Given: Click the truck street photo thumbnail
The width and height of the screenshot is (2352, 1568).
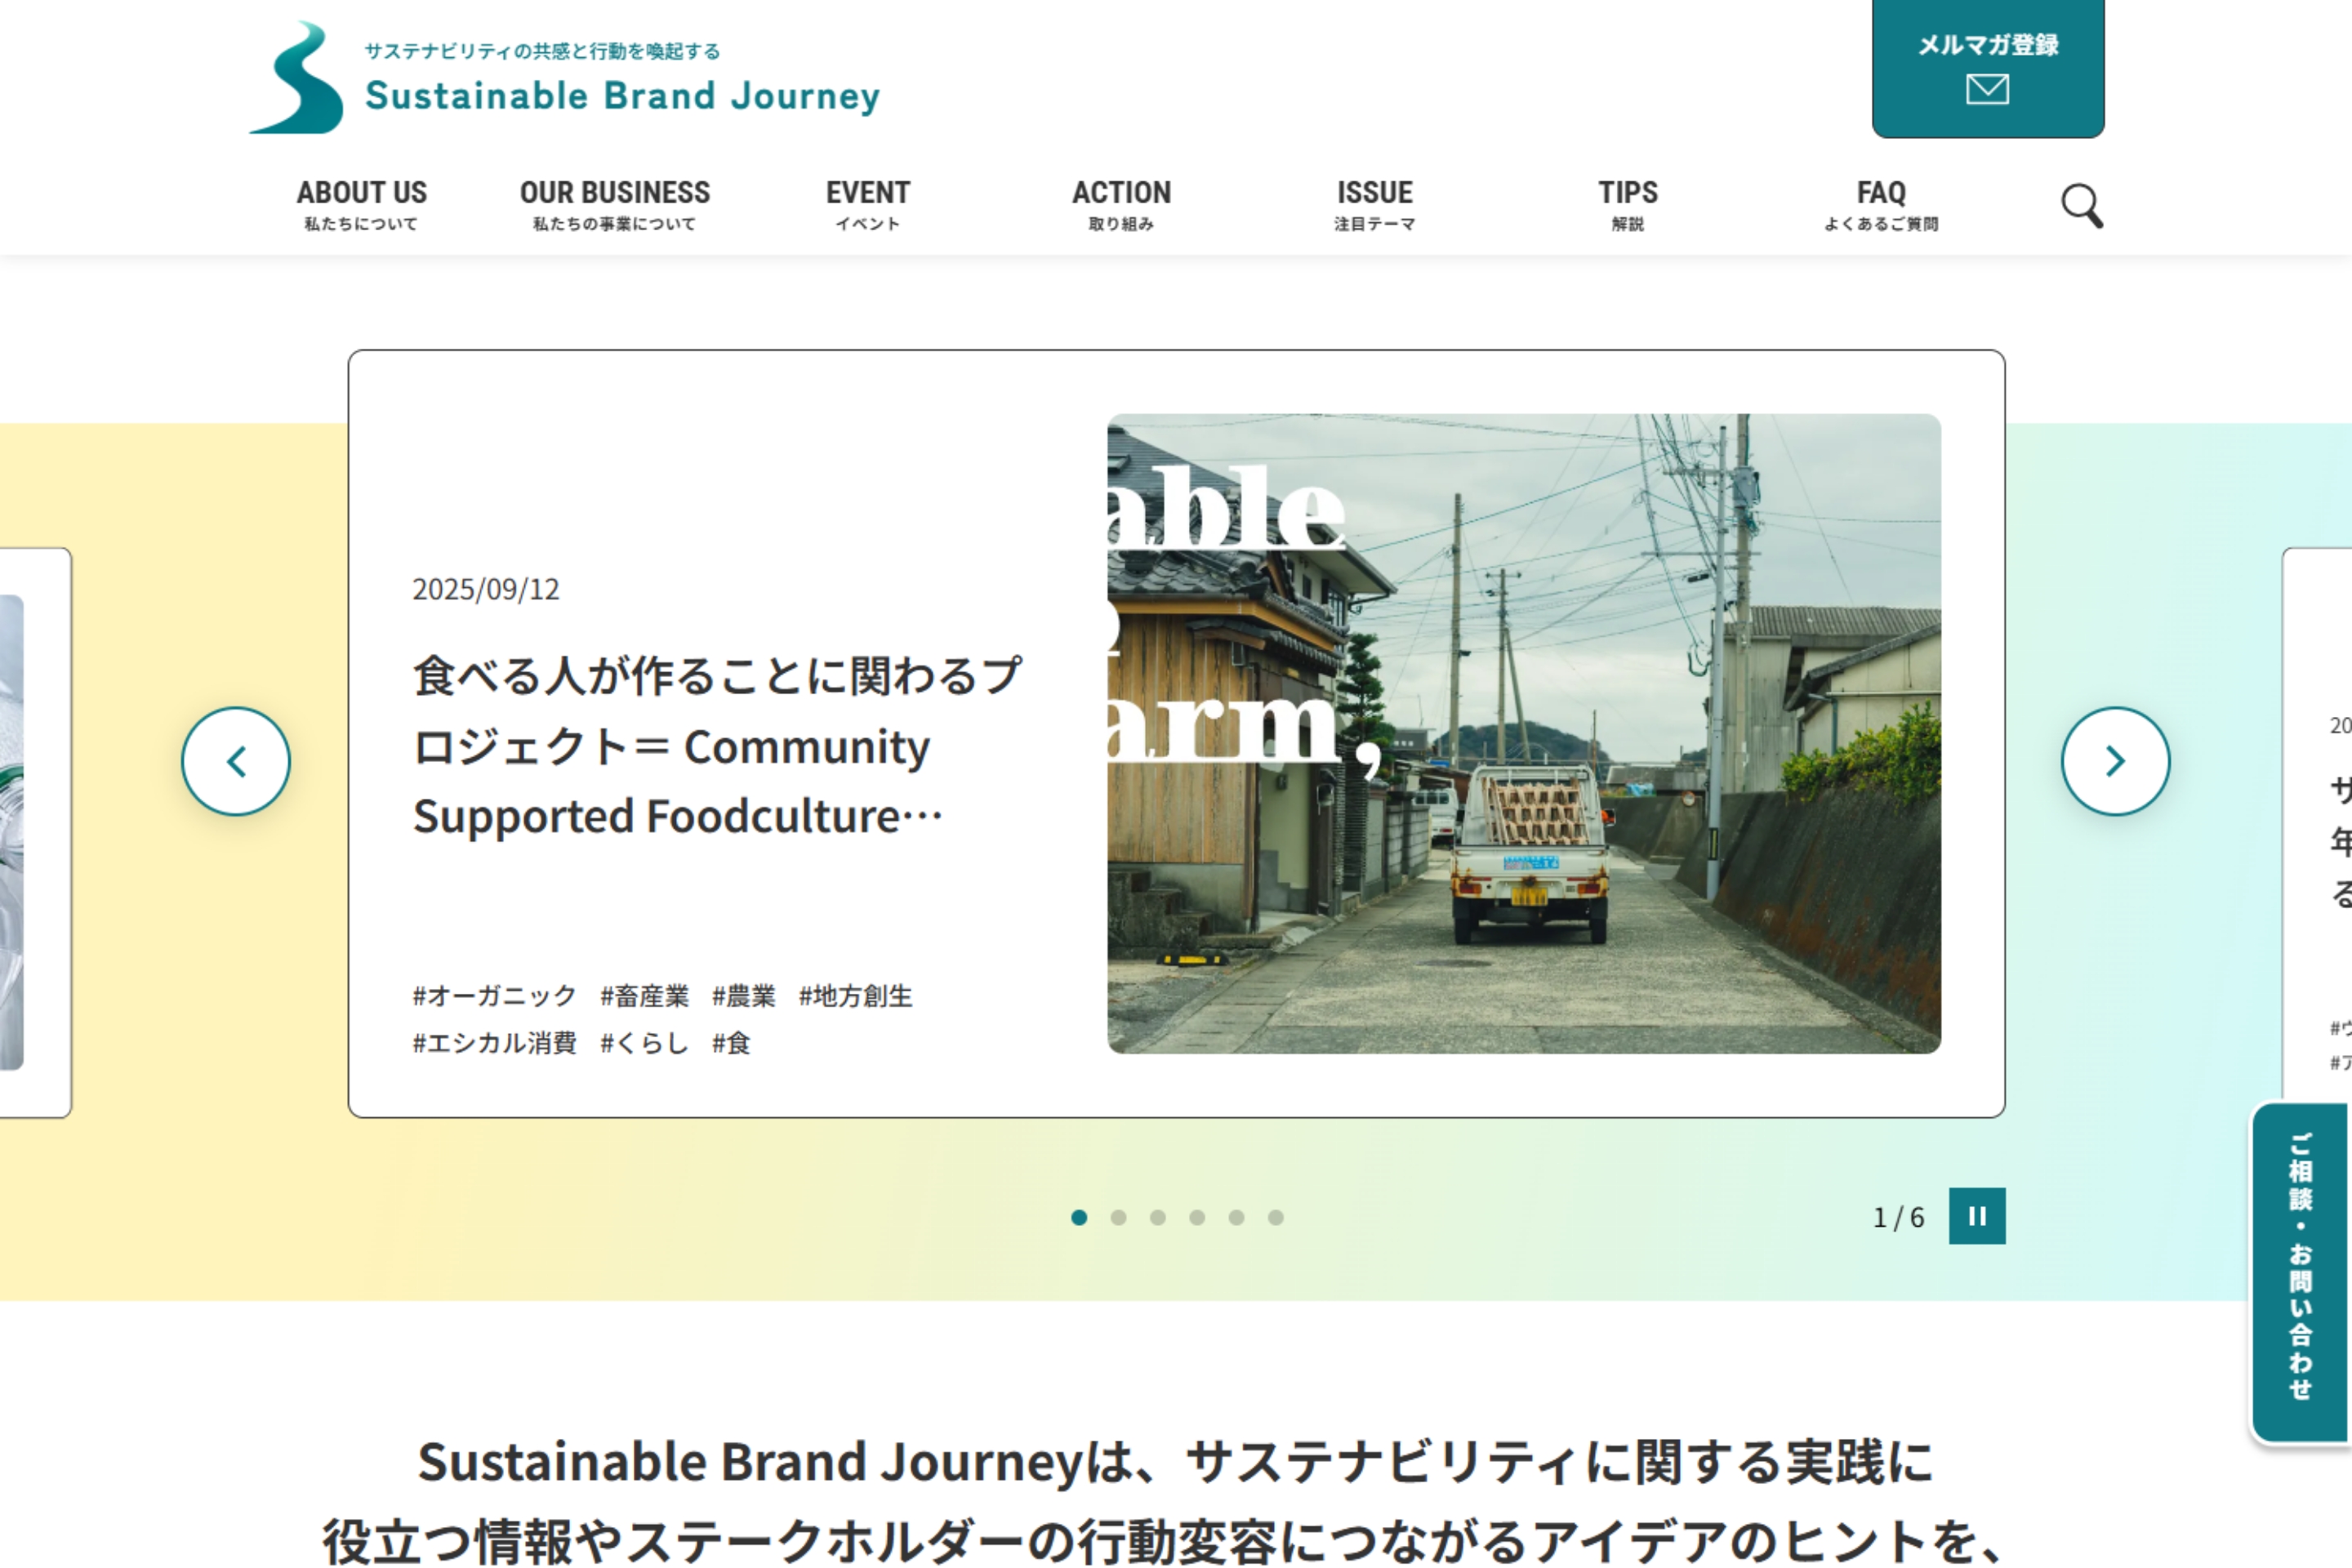Looking at the screenshot, I should [1523, 733].
